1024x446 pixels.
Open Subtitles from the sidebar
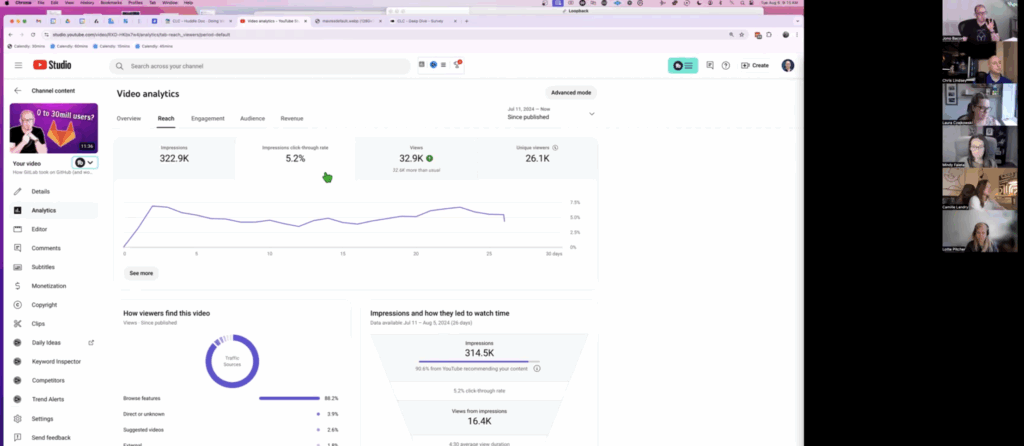[42, 267]
